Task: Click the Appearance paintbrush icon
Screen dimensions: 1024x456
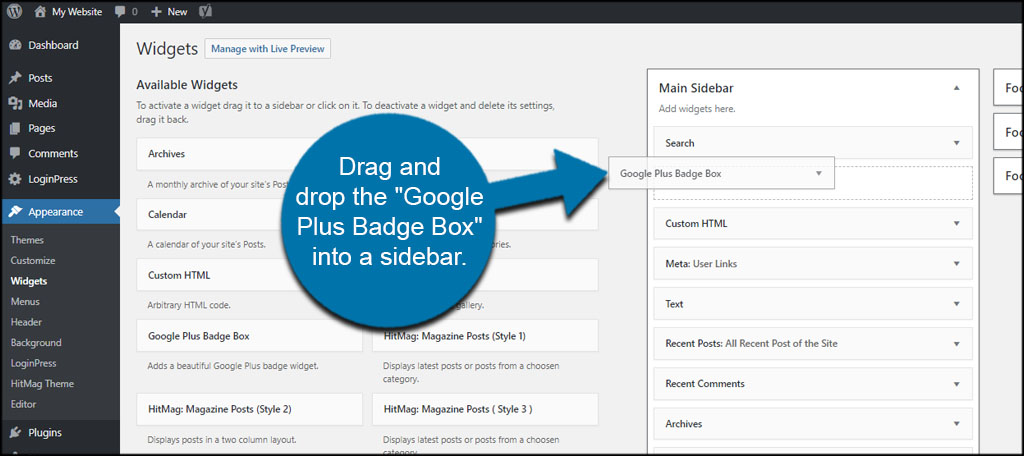Action: (15, 212)
